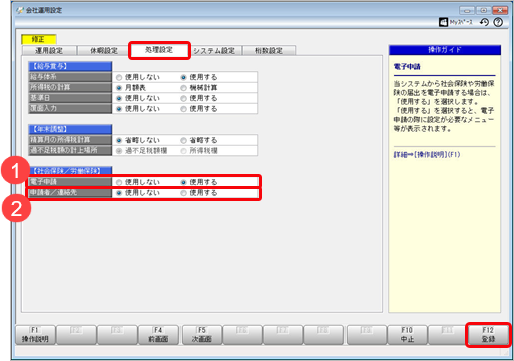Open the 桁数設定 tab
Viewport: 514px width, 361px height.
pos(269,50)
